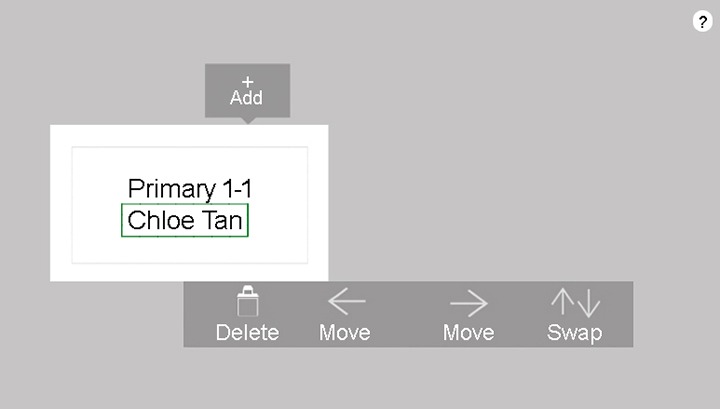This screenshot has height=409, width=720.
Task: Click the right arrow Move icon
Action: (468, 302)
